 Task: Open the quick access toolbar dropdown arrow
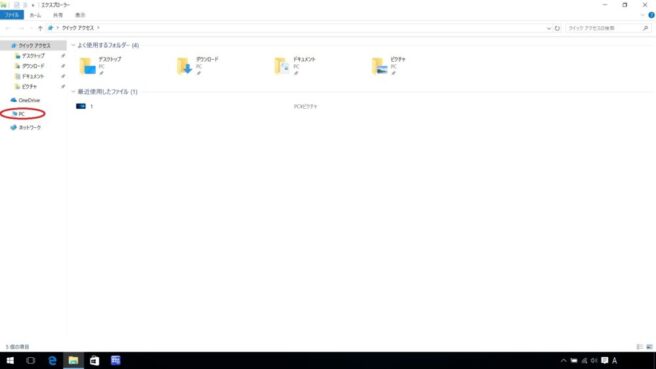[x=33, y=5]
